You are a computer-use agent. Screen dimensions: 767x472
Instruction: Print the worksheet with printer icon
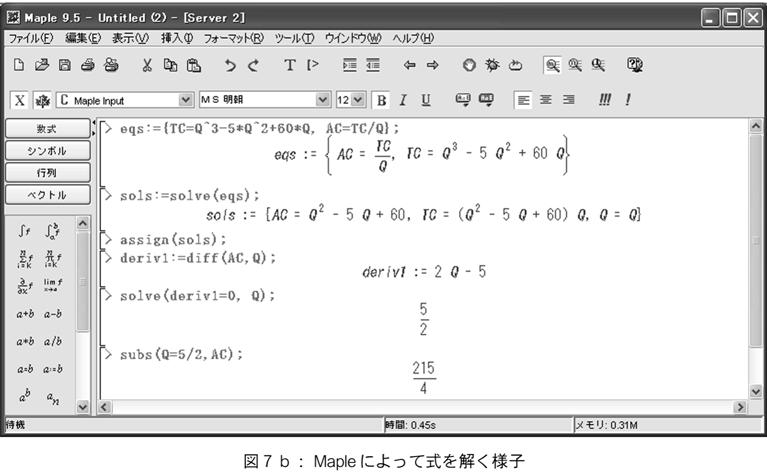[88, 65]
